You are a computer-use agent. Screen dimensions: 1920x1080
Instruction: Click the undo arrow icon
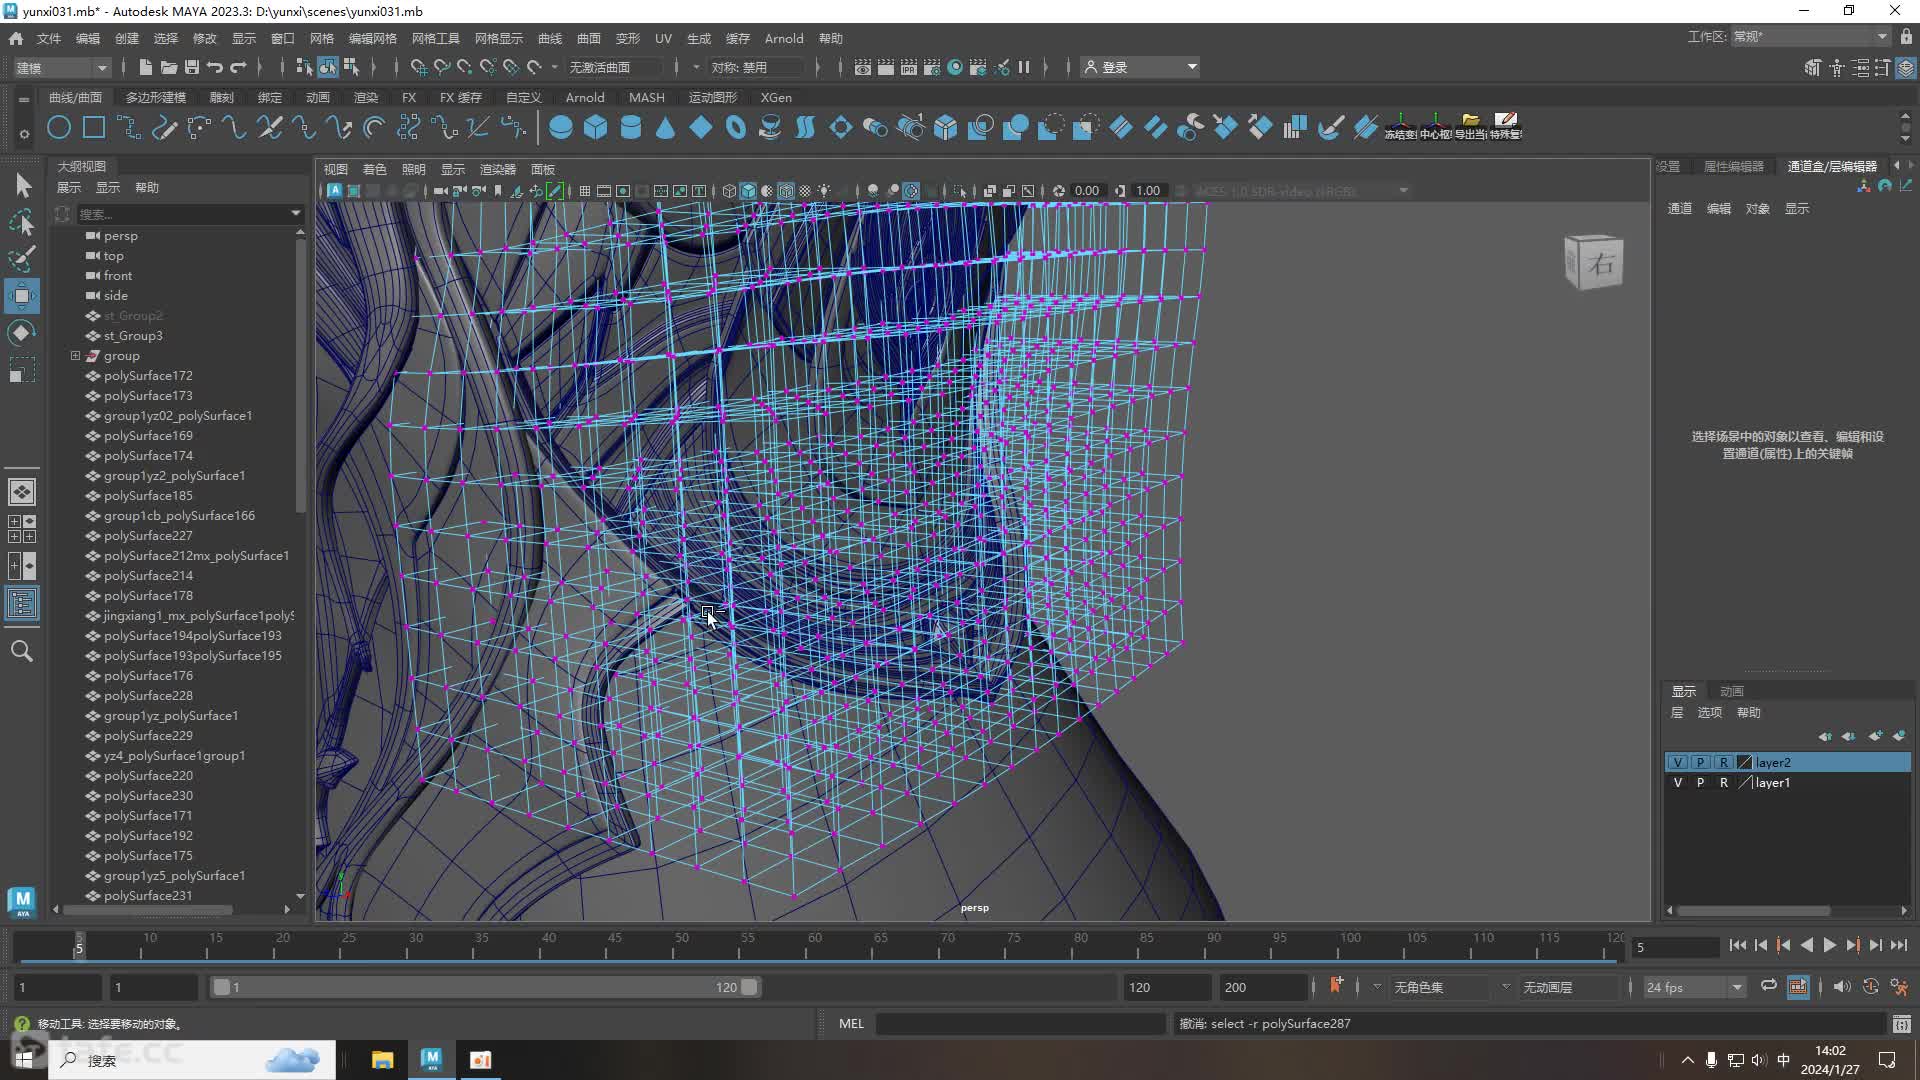click(215, 67)
